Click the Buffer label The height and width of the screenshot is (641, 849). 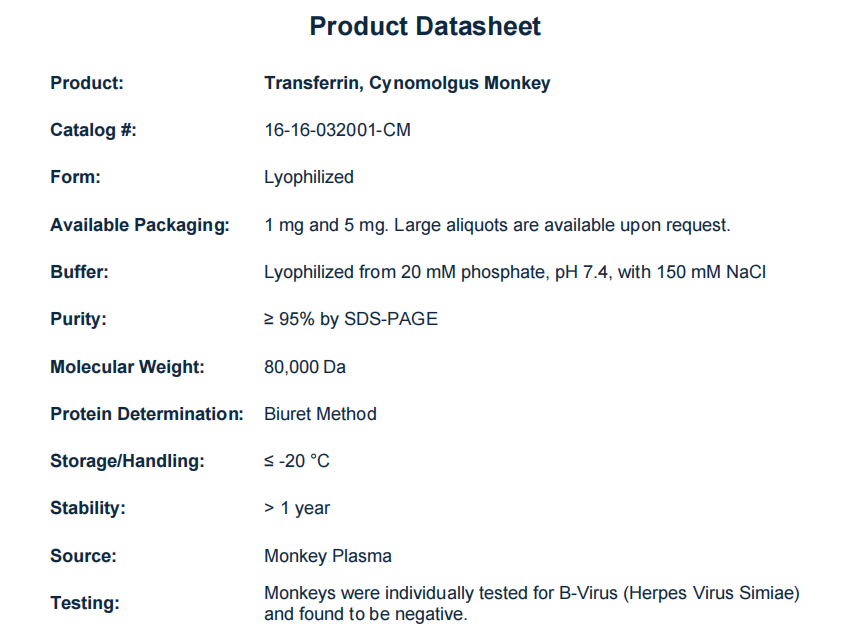[79, 272]
